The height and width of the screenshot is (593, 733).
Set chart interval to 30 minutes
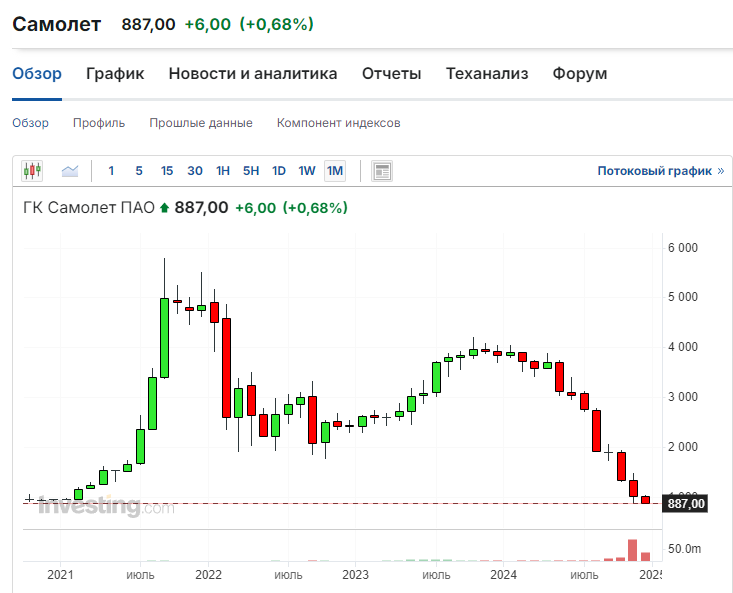[x=195, y=171]
